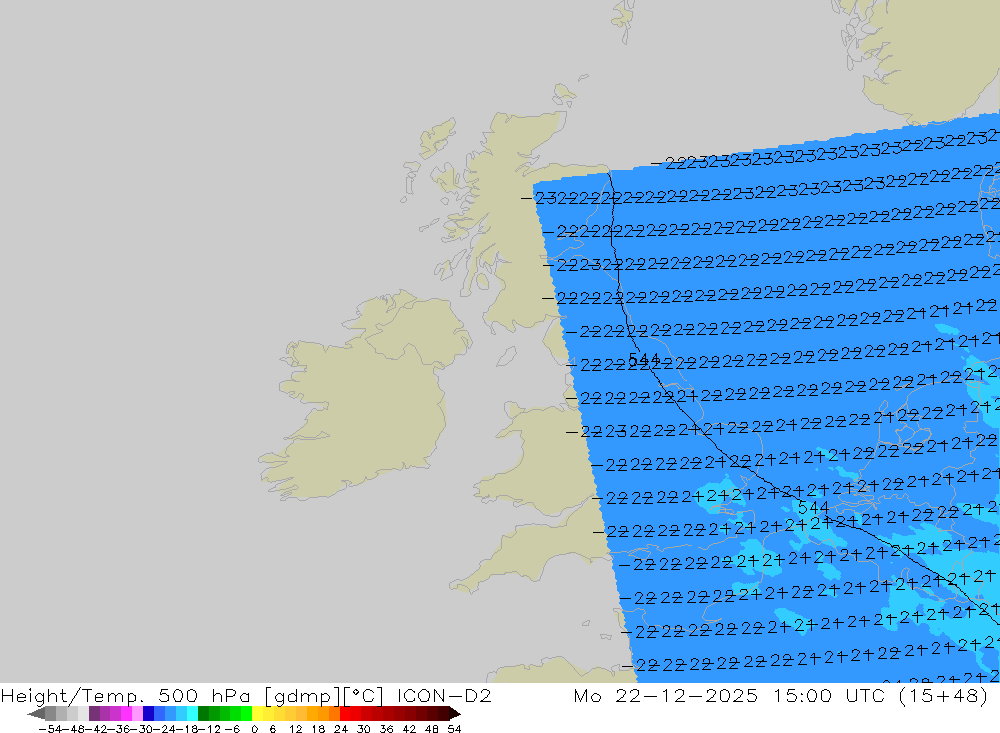
Task: Click the 'ICON-D2' model name label
Action: [444, 695]
